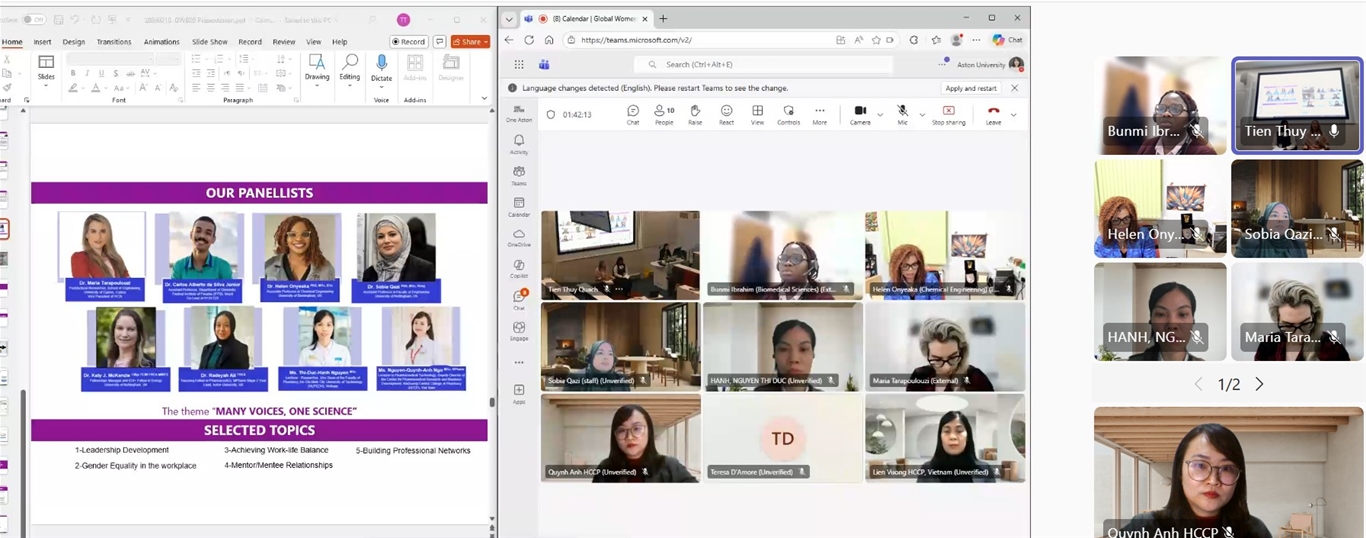Turn off the Camera in the meeting
Image resolution: width=1366 pixels, height=538 pixels.
point(860,113)
